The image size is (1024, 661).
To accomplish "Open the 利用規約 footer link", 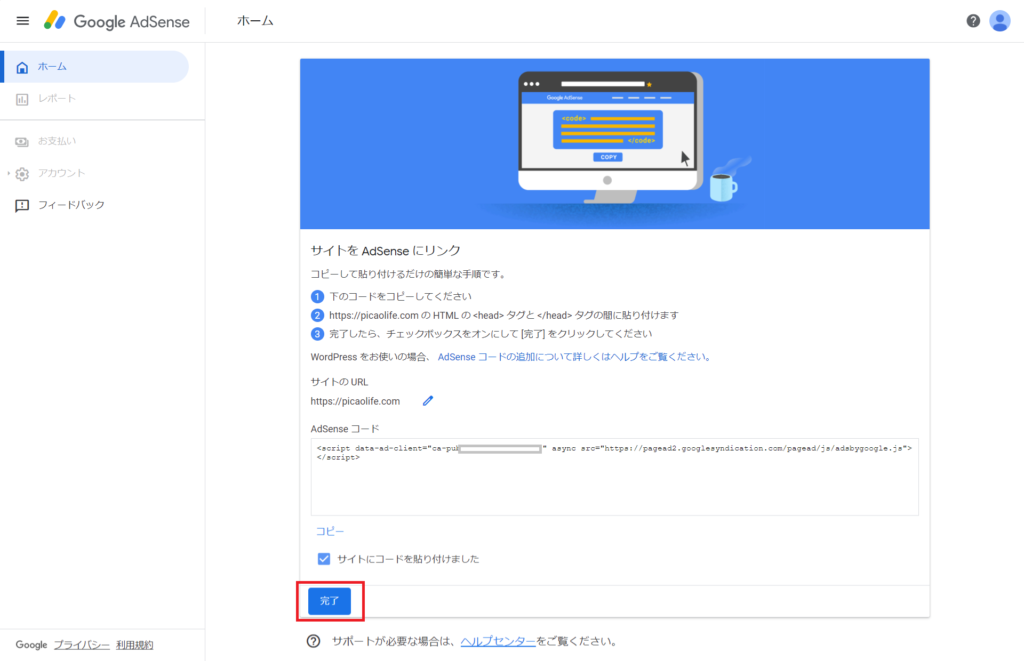I will tap(135, 645).
